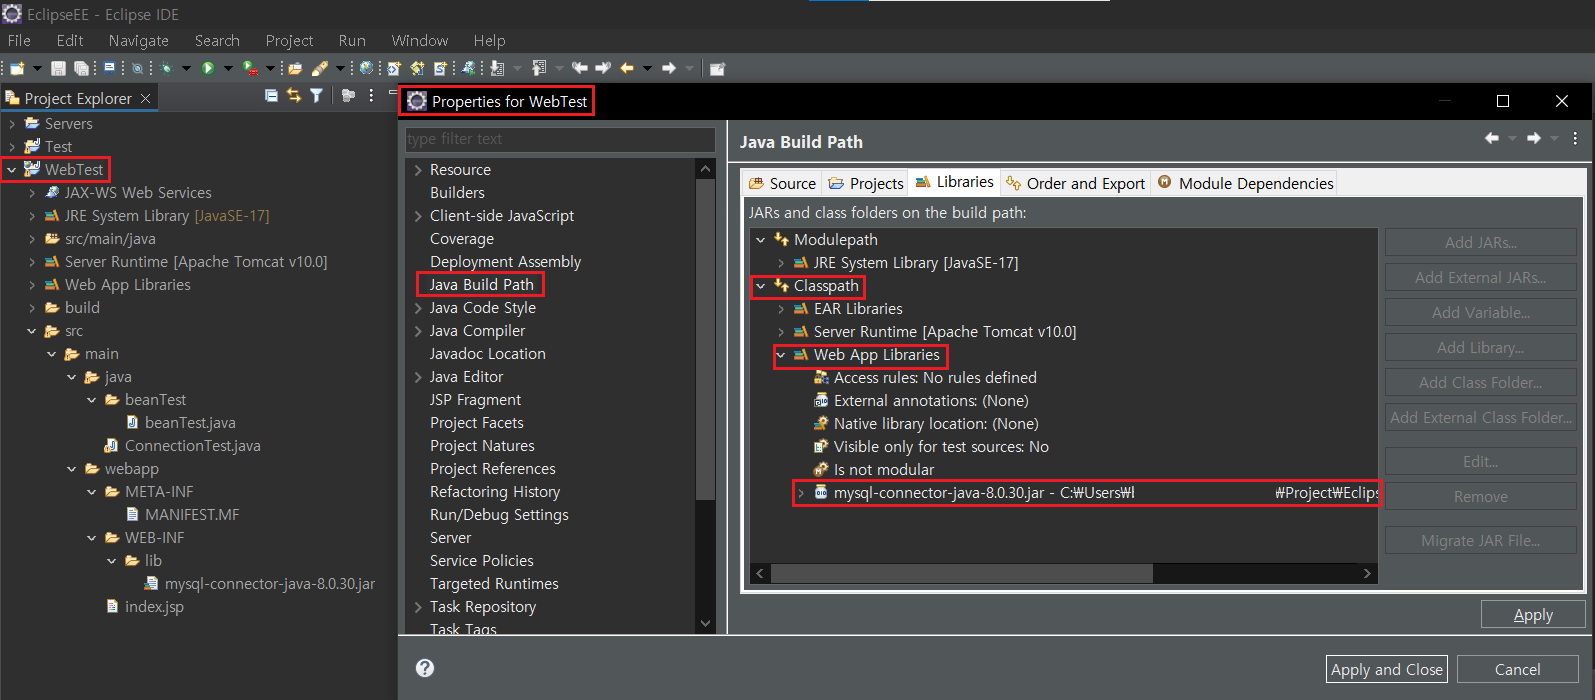Switch to the Module Dependencies tab
1595x700 pixels.
1244,183
